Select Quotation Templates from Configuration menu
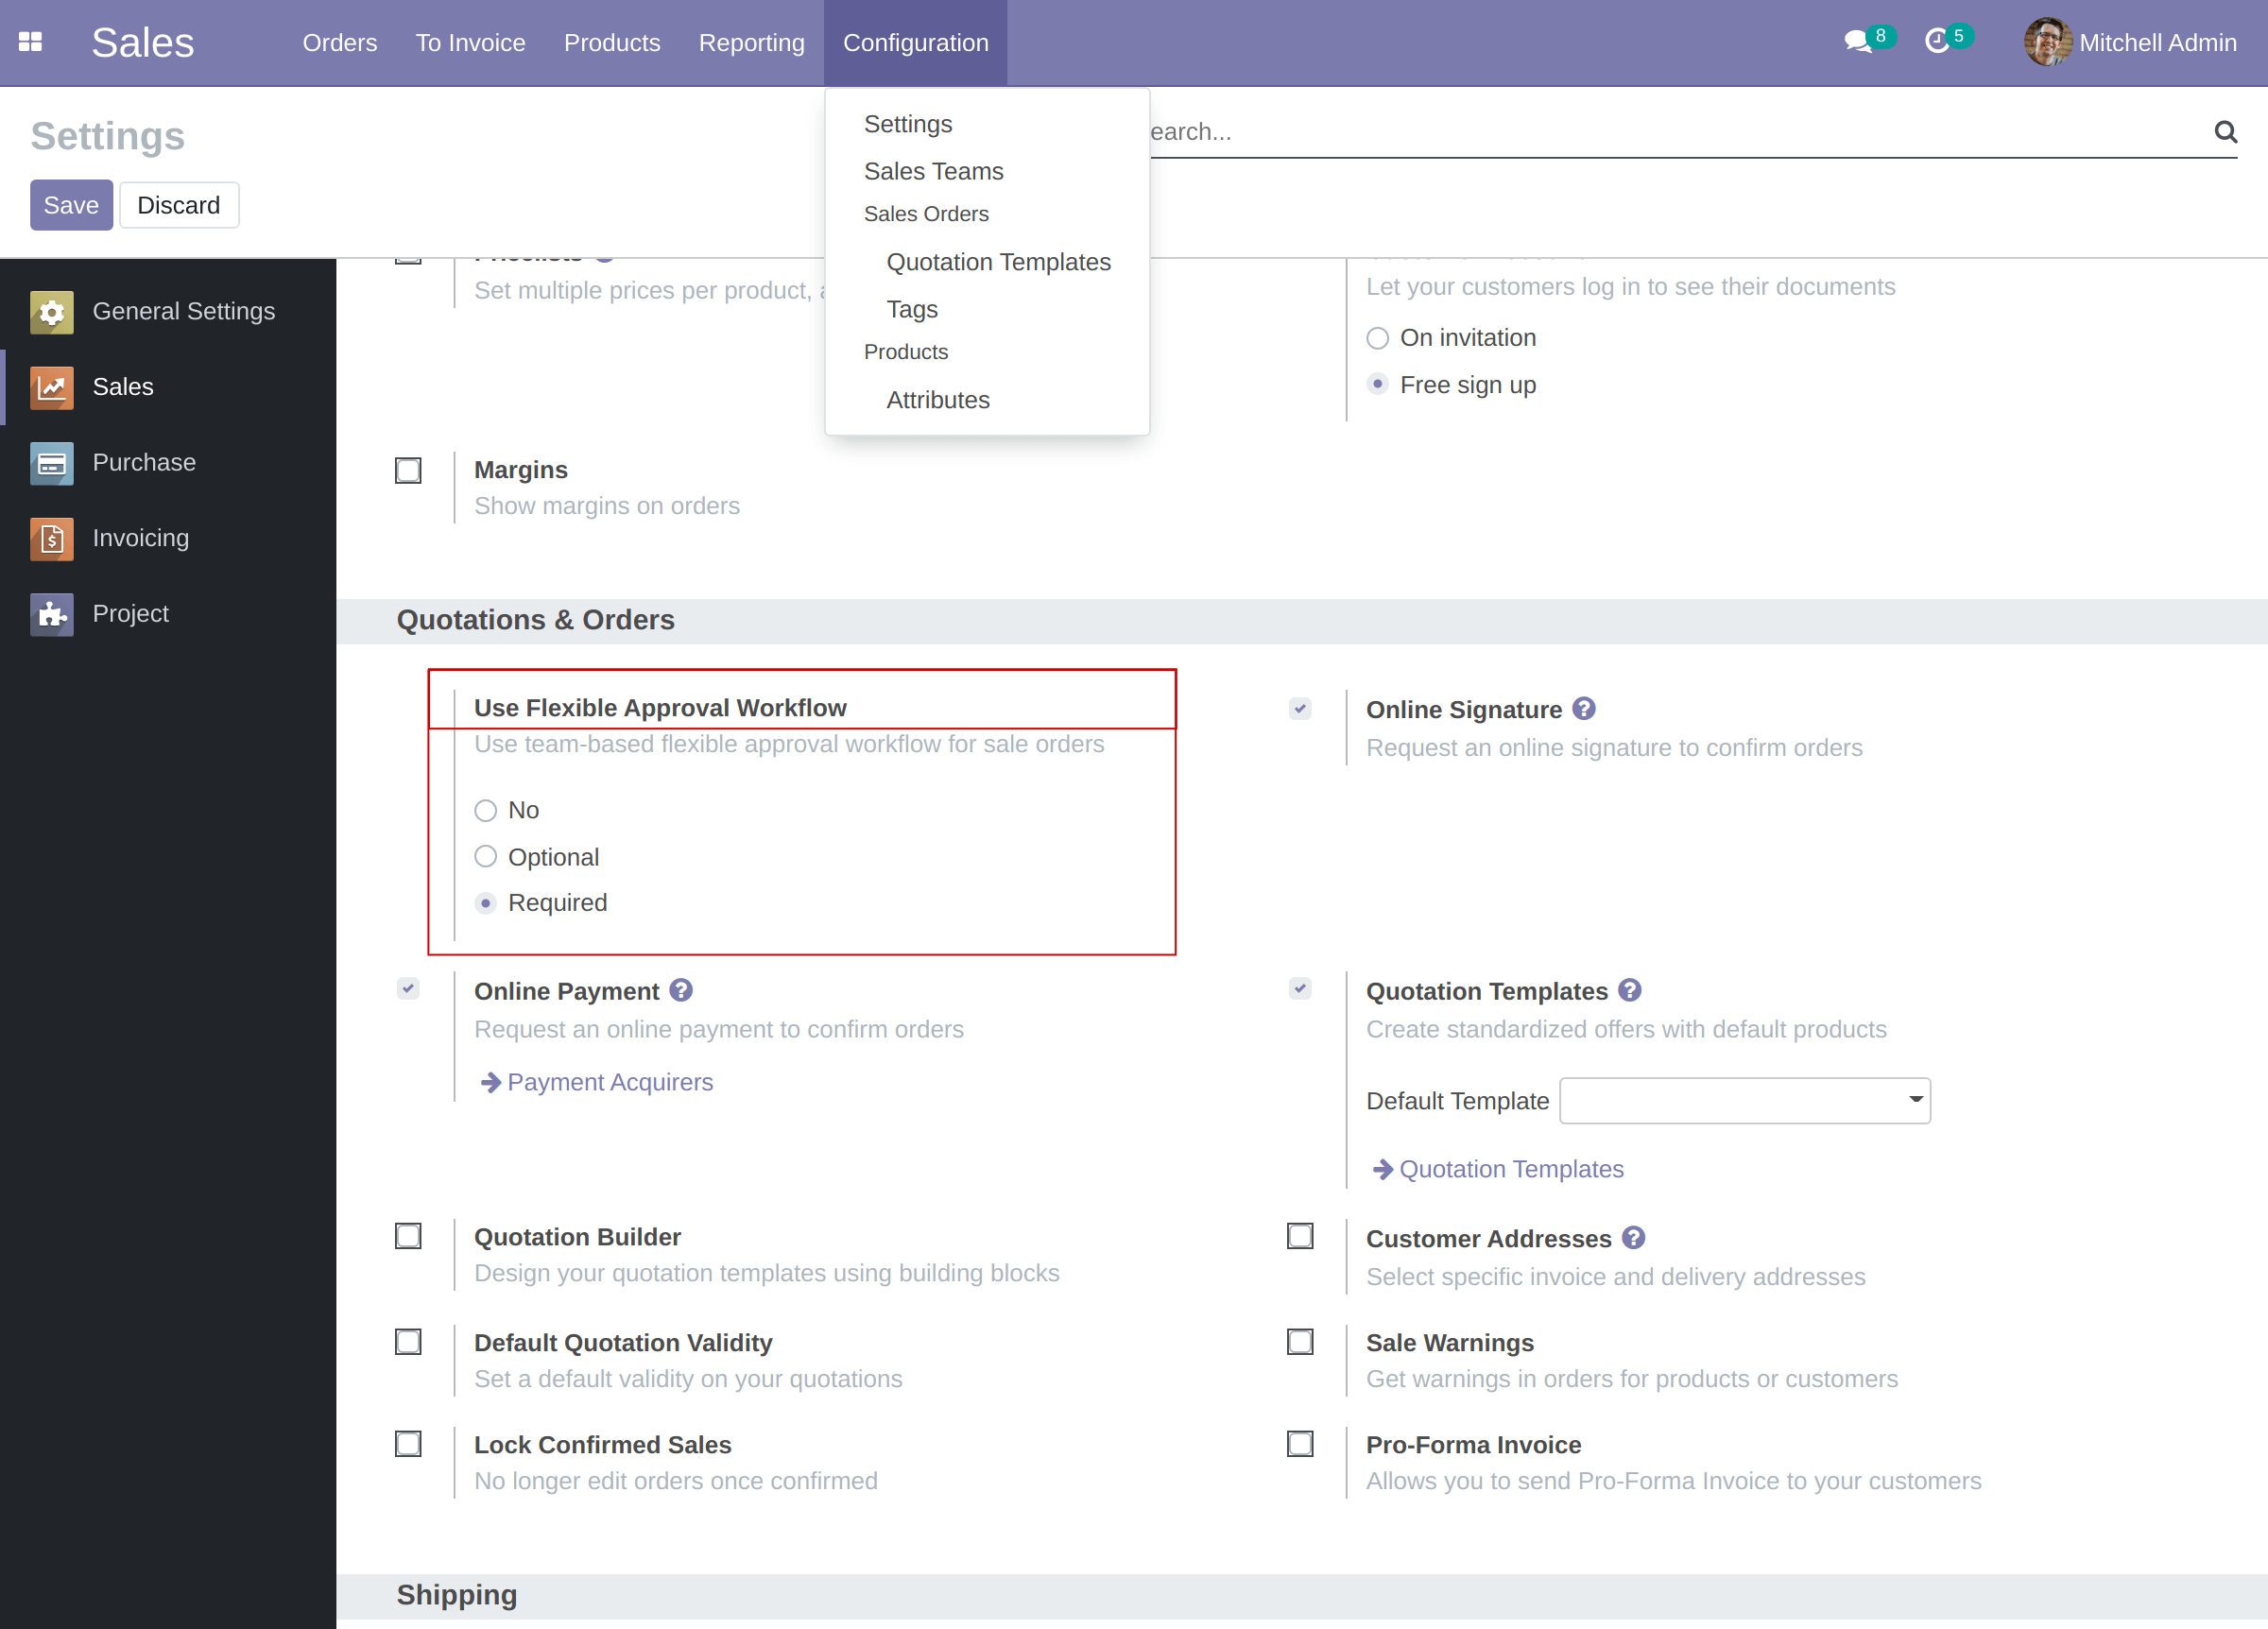 998,261
